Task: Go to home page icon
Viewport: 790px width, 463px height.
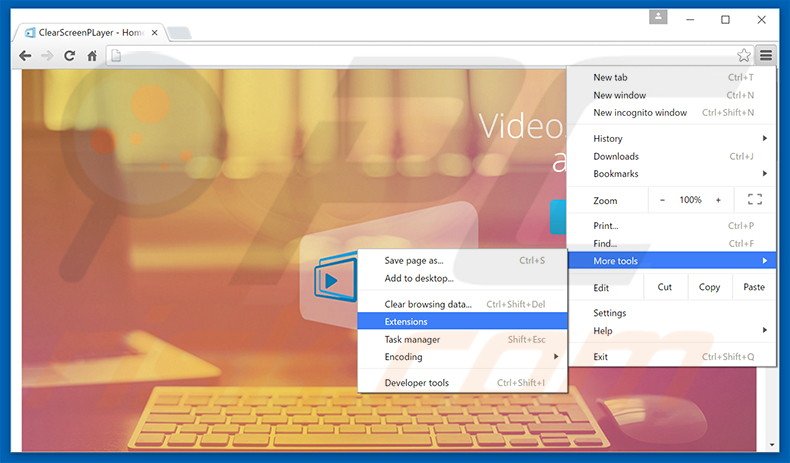Action: (92, 56)
